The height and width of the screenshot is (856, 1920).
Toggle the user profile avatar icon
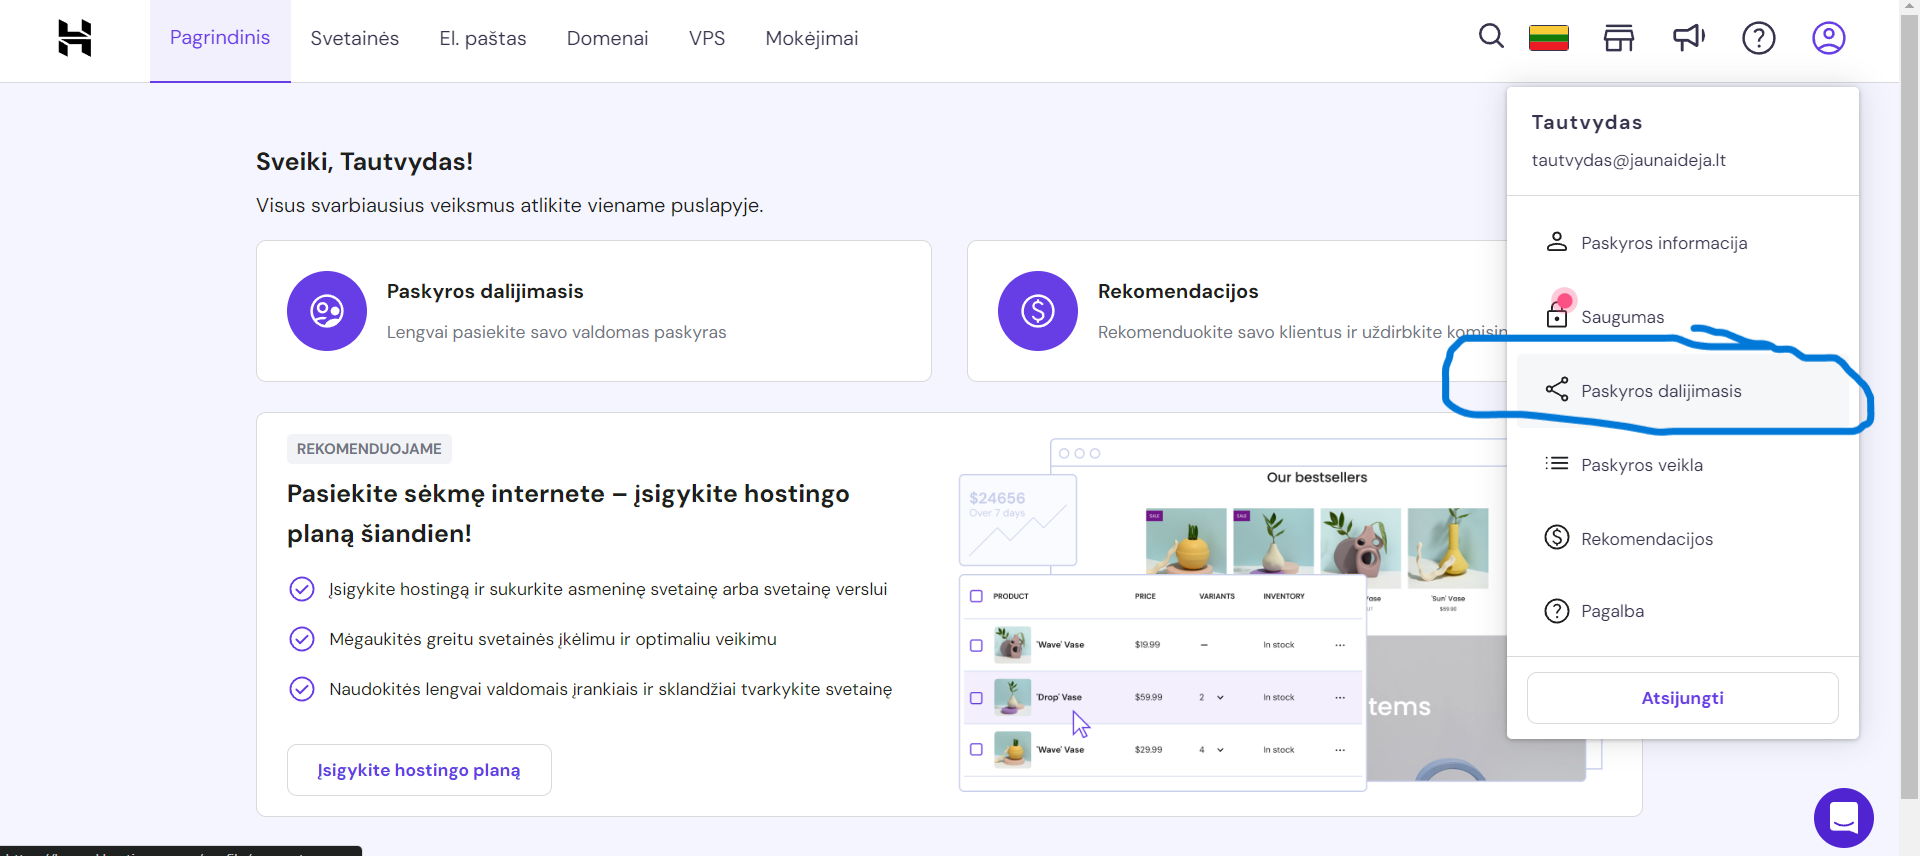pyautogui.click(x=1828, y=38)
